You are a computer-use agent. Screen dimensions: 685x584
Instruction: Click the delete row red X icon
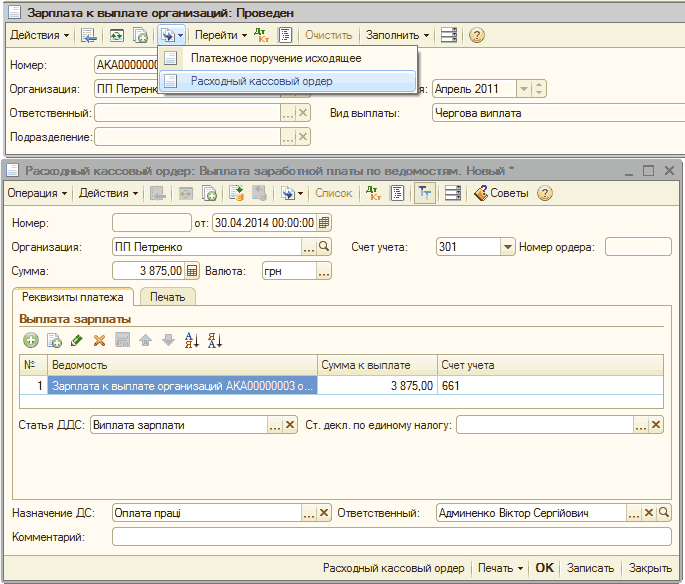click(x=99, y=341)
